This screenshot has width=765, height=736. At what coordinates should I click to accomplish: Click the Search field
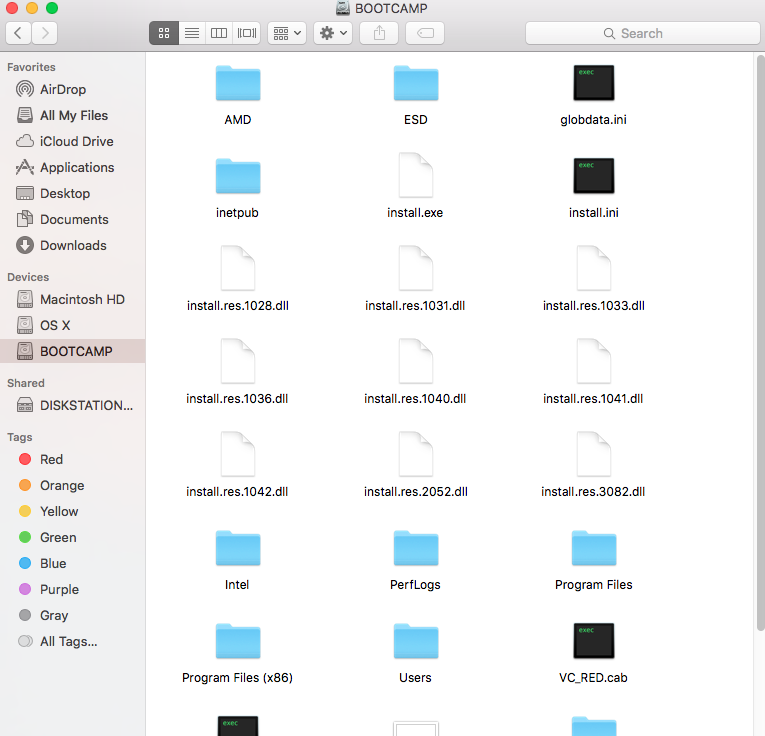(643, 33)
